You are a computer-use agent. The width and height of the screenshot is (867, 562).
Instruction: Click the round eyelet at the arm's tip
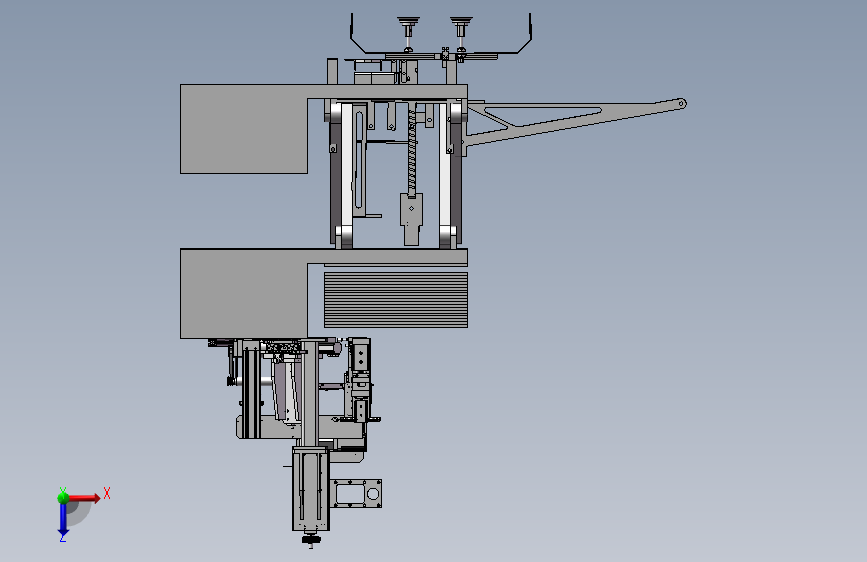682,103
